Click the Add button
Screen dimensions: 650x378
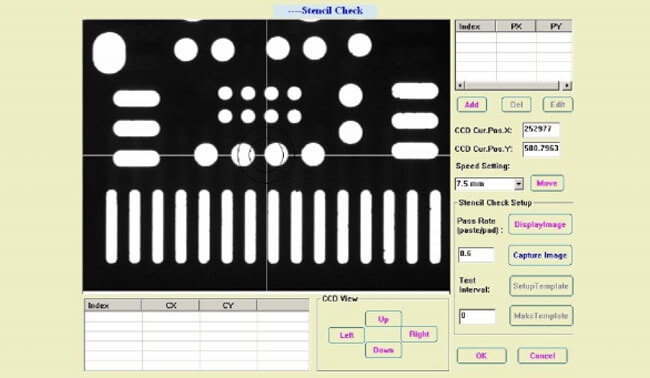pos(472,104)
